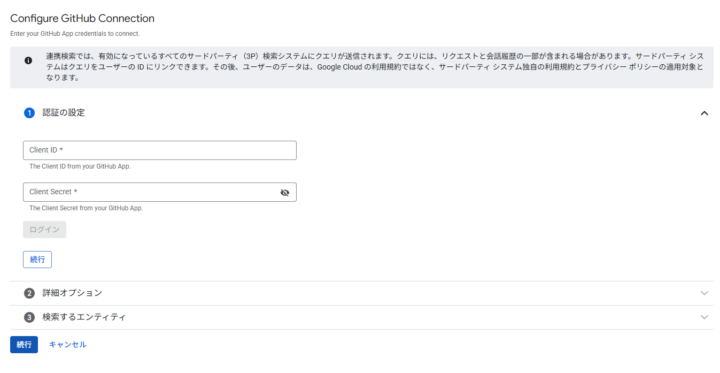Screen dimensions: 720x373
Task: Click step 1 number badge for 認証の設定
Action: tap(29, 113)
